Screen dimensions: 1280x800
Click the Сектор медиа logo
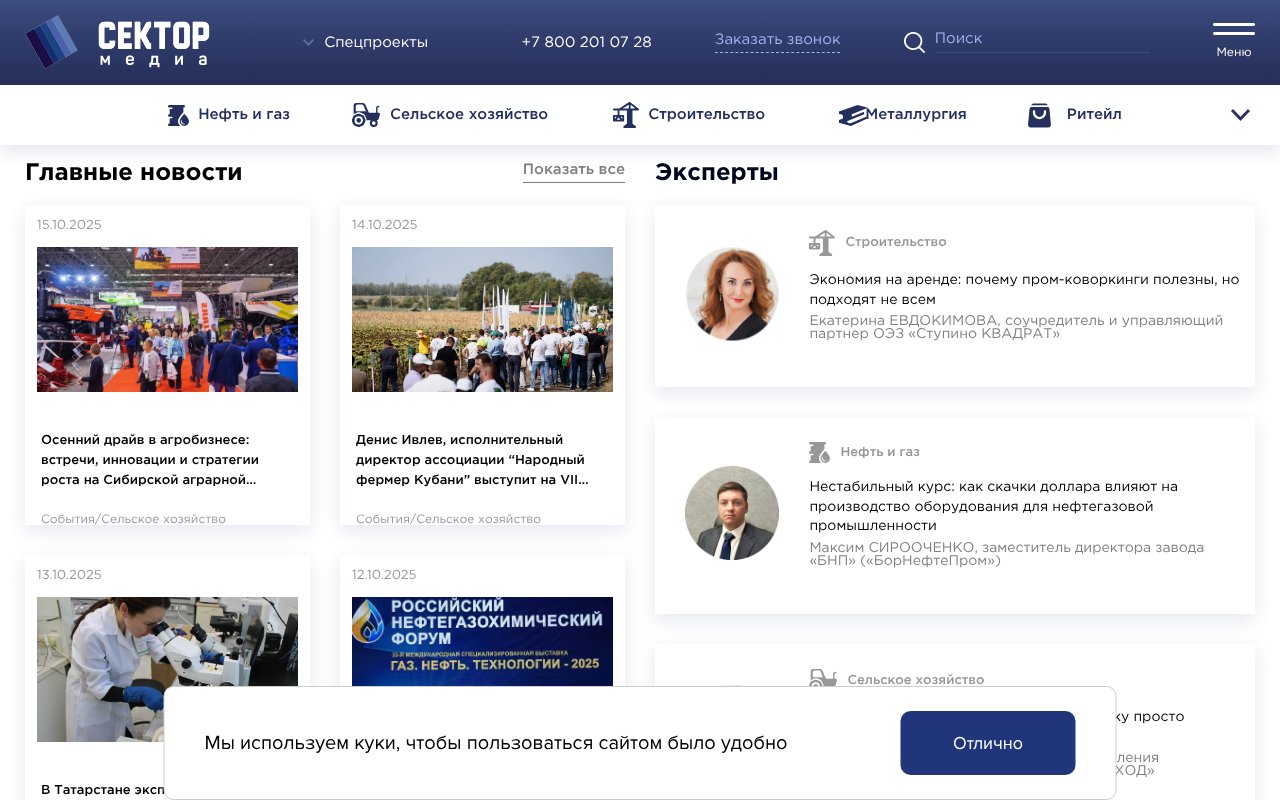tap(110, 42)
